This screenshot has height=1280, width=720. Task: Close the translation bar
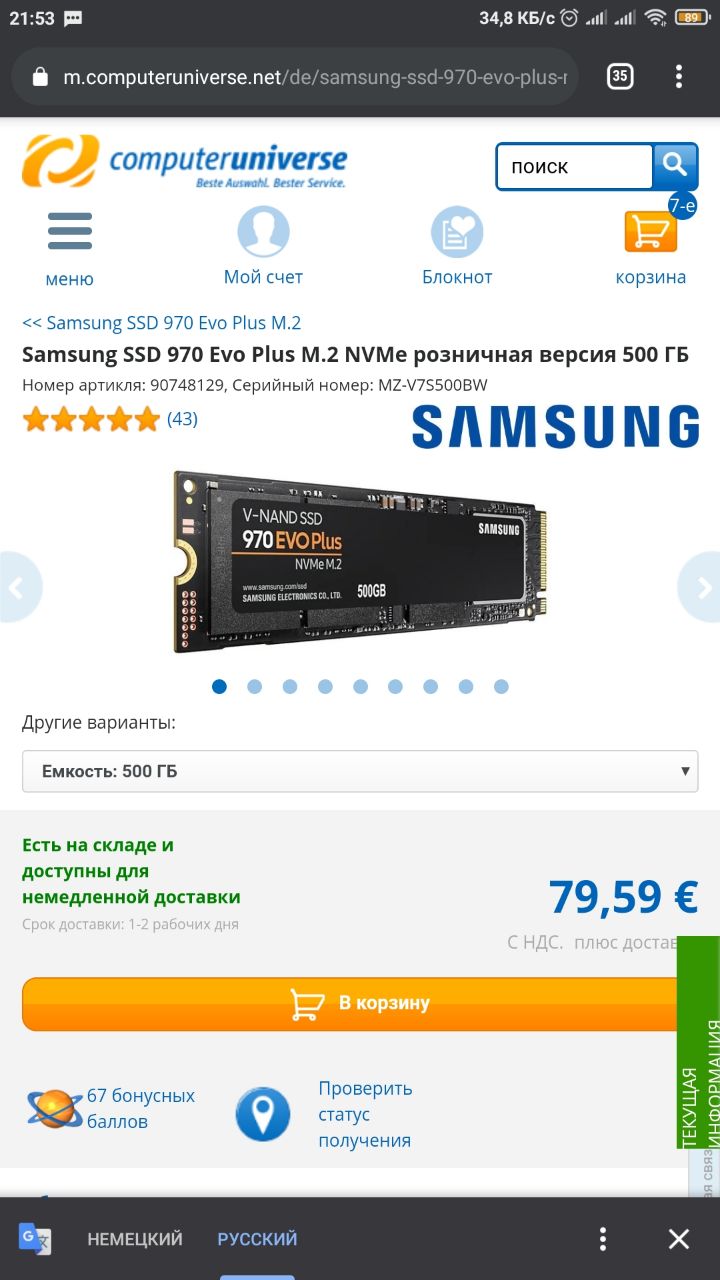[x=679, y=1239]
